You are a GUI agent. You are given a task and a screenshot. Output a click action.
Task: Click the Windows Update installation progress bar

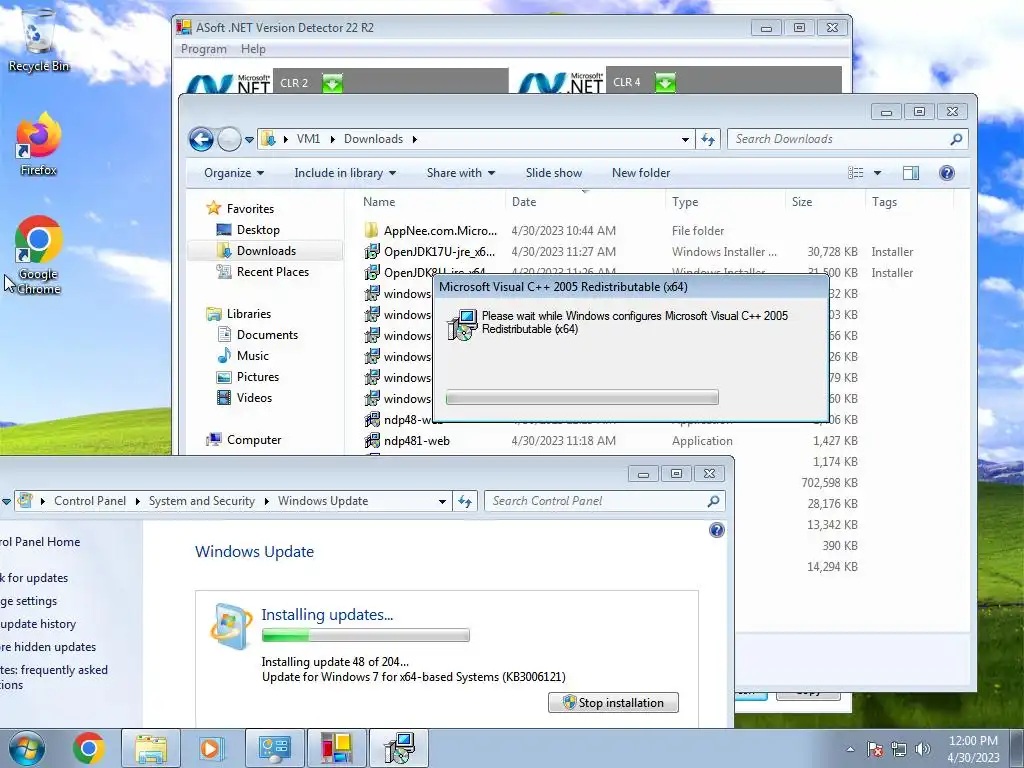point(366,635)
